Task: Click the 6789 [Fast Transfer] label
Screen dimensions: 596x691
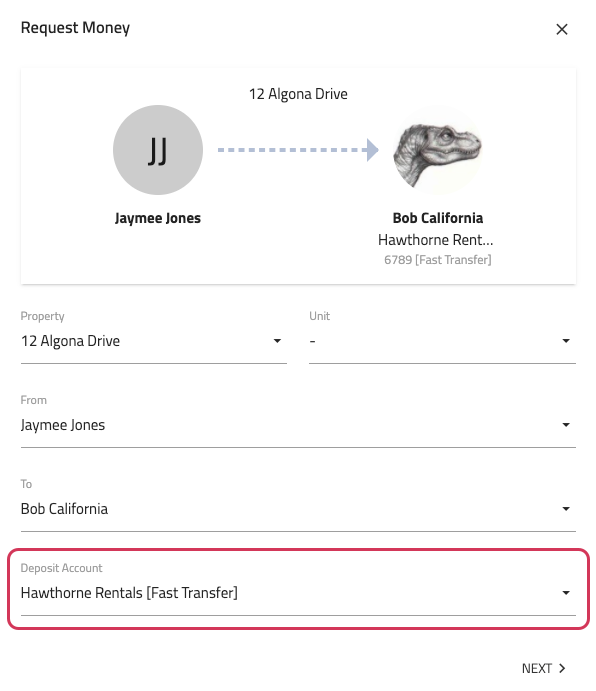Action: tap(438, 260)
